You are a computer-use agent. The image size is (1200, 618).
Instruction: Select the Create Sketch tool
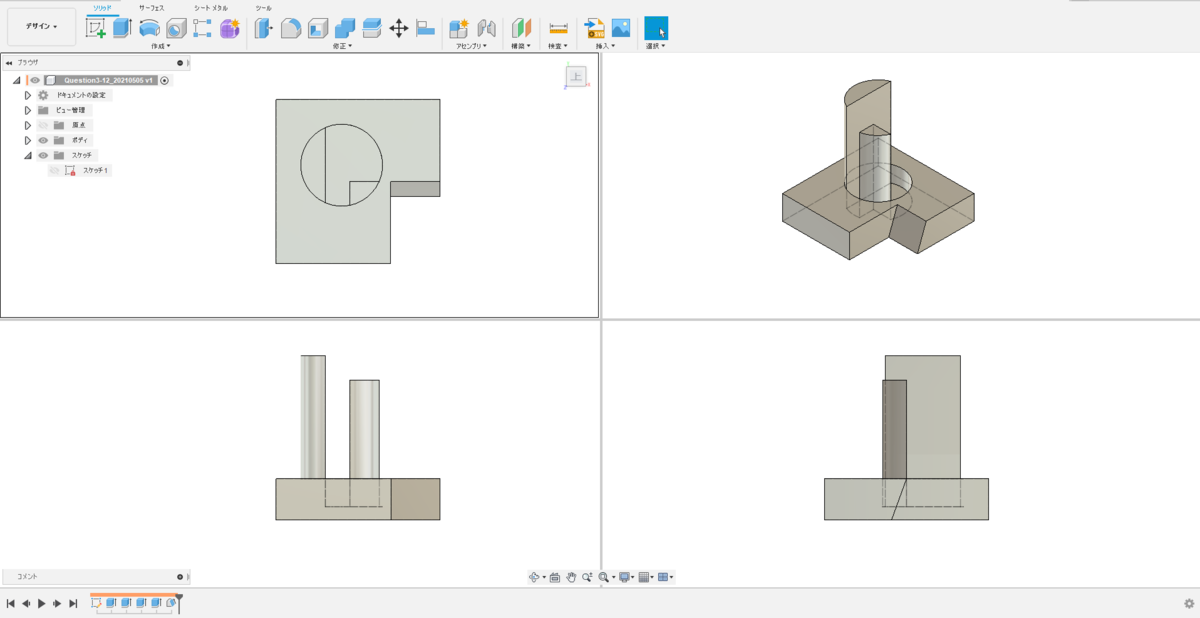[96, 28]
